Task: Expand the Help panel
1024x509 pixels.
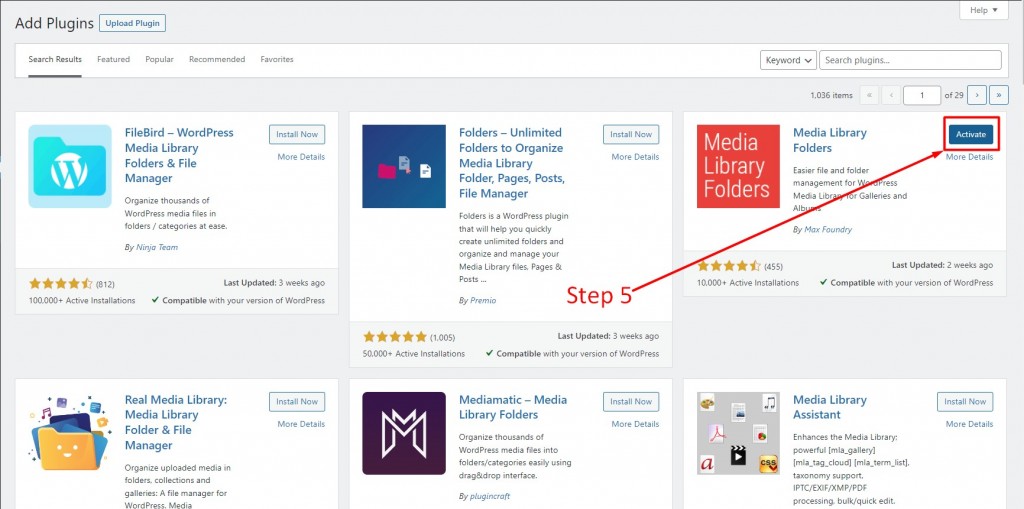Action: click(x=984, y=10)
